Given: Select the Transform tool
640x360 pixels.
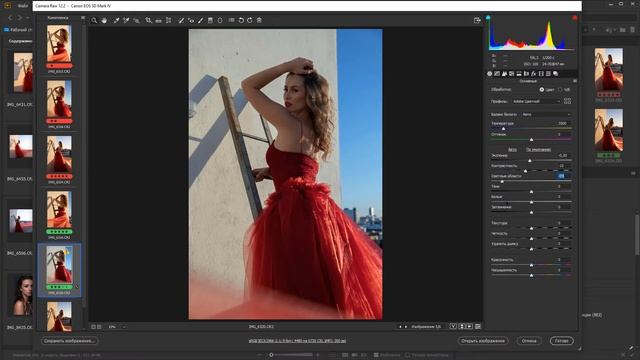Looking at the screenshot, I should [169, 20].
